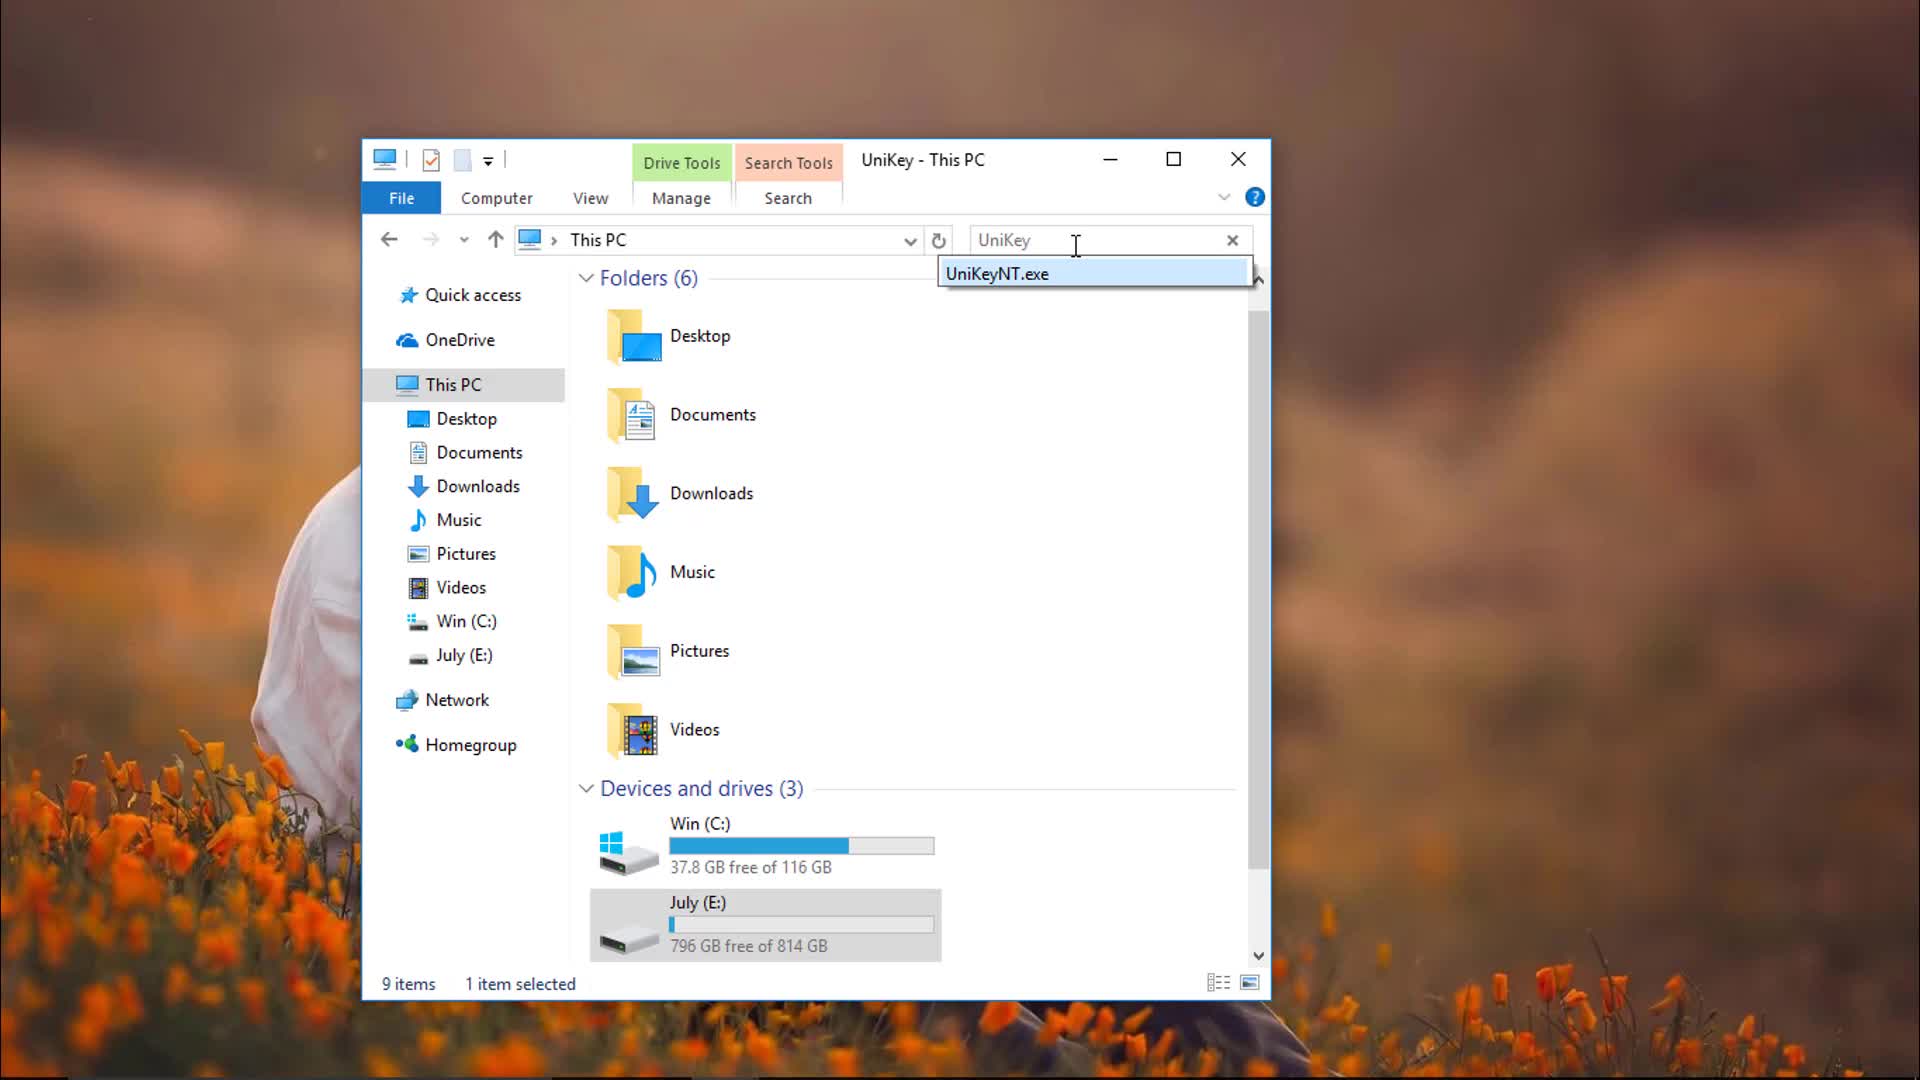This screenshot has height=1080, width=1920.
Task: Select Desktop in navigation pane tree
Action: click(x=466, y=419)
